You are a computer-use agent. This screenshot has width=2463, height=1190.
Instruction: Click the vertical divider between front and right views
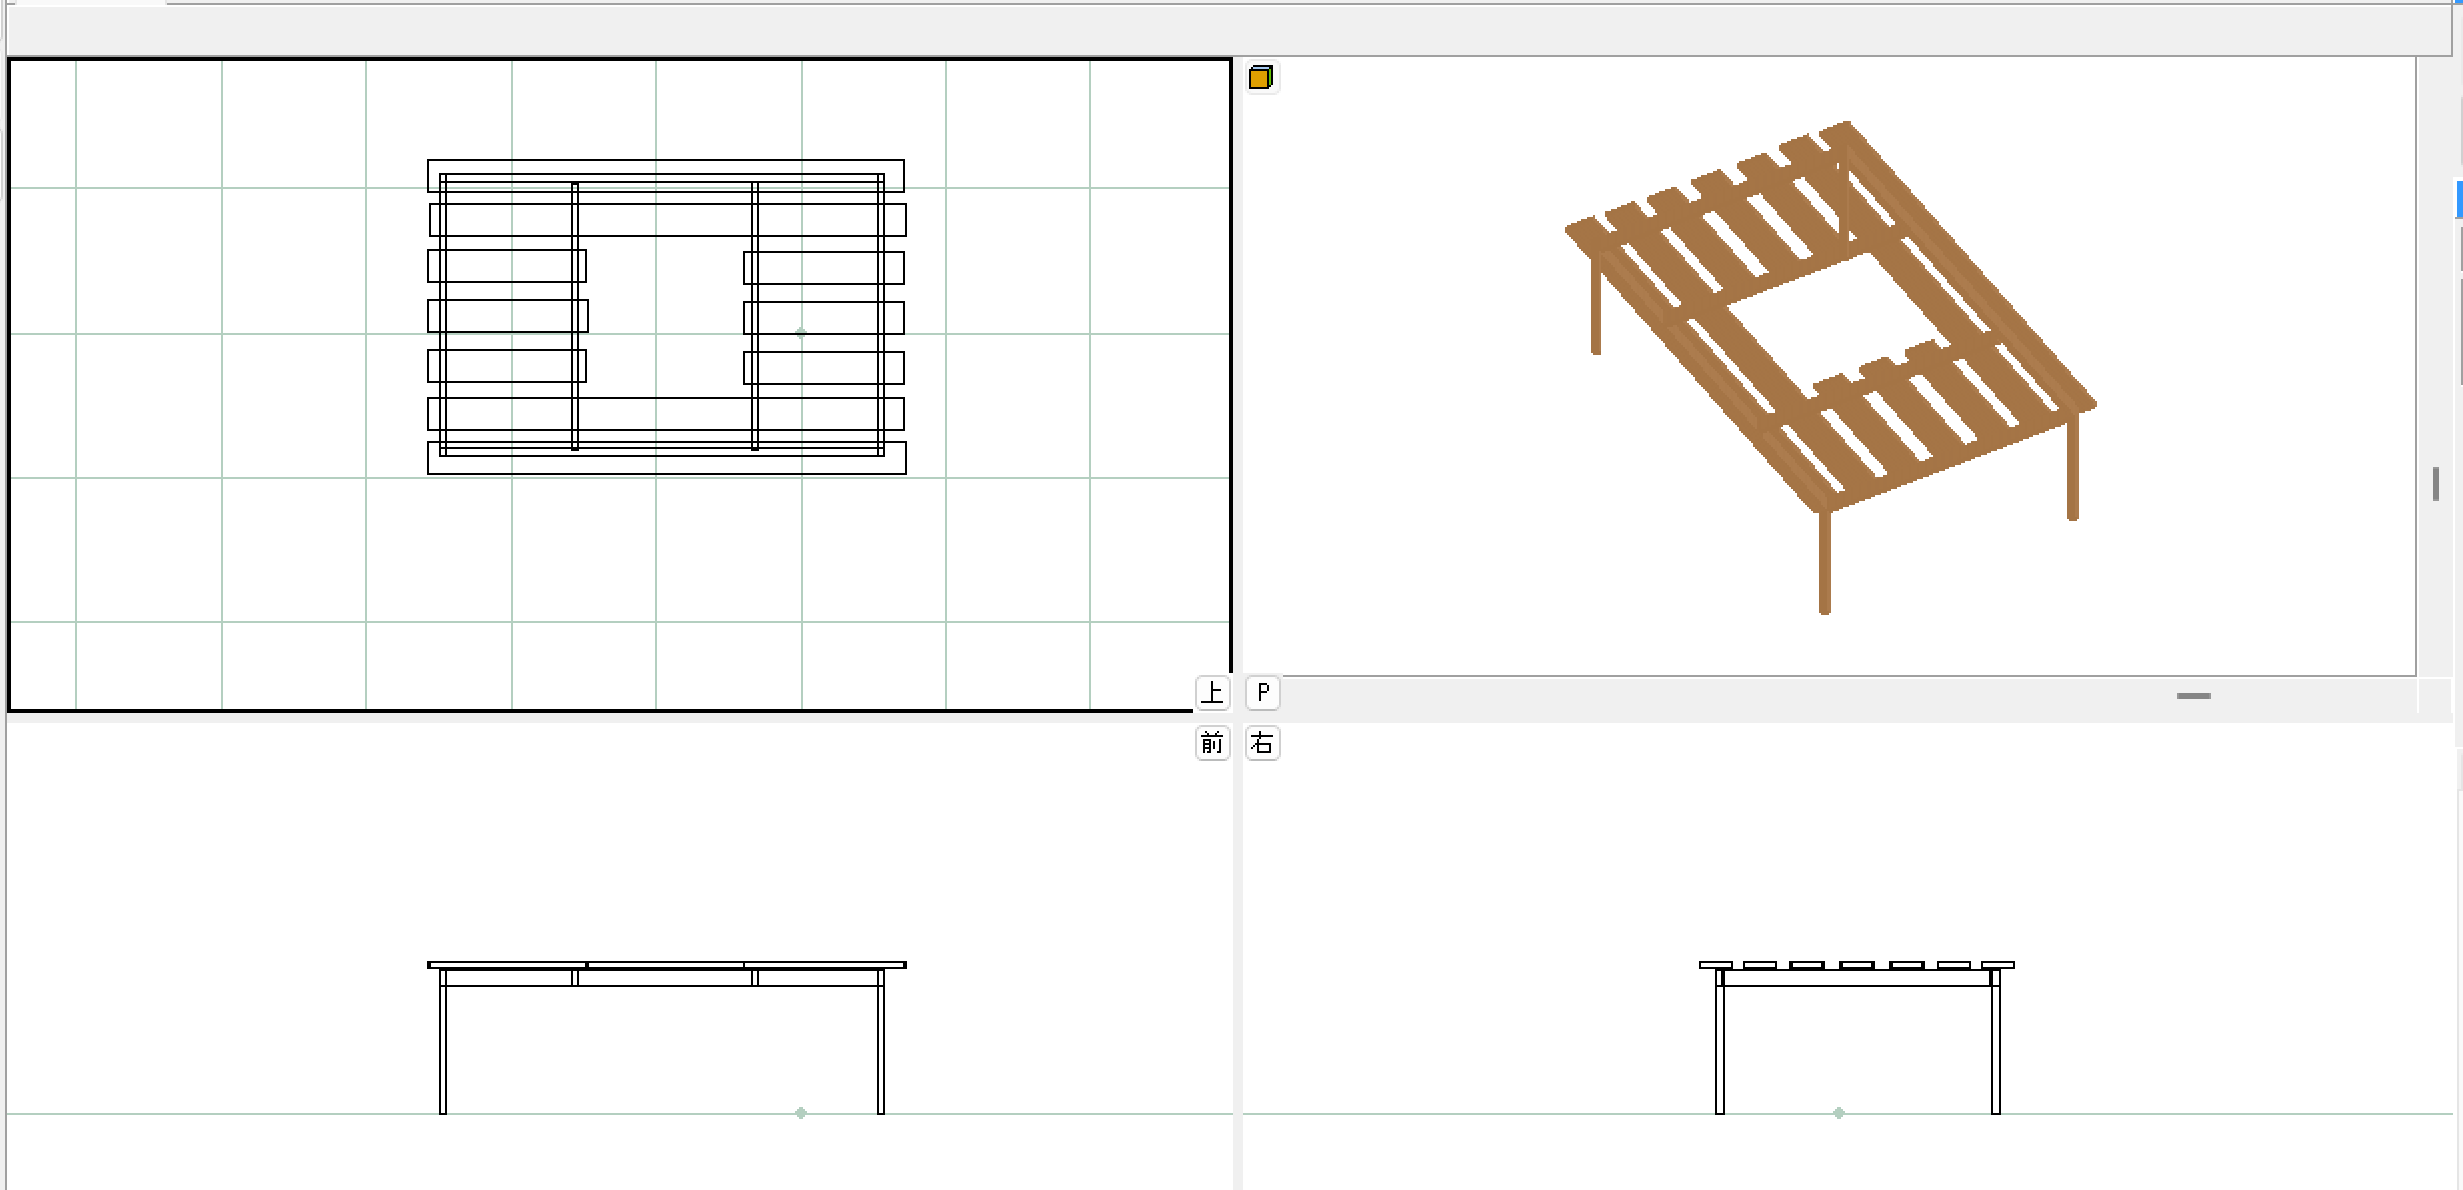click(x=1237, y=950)
